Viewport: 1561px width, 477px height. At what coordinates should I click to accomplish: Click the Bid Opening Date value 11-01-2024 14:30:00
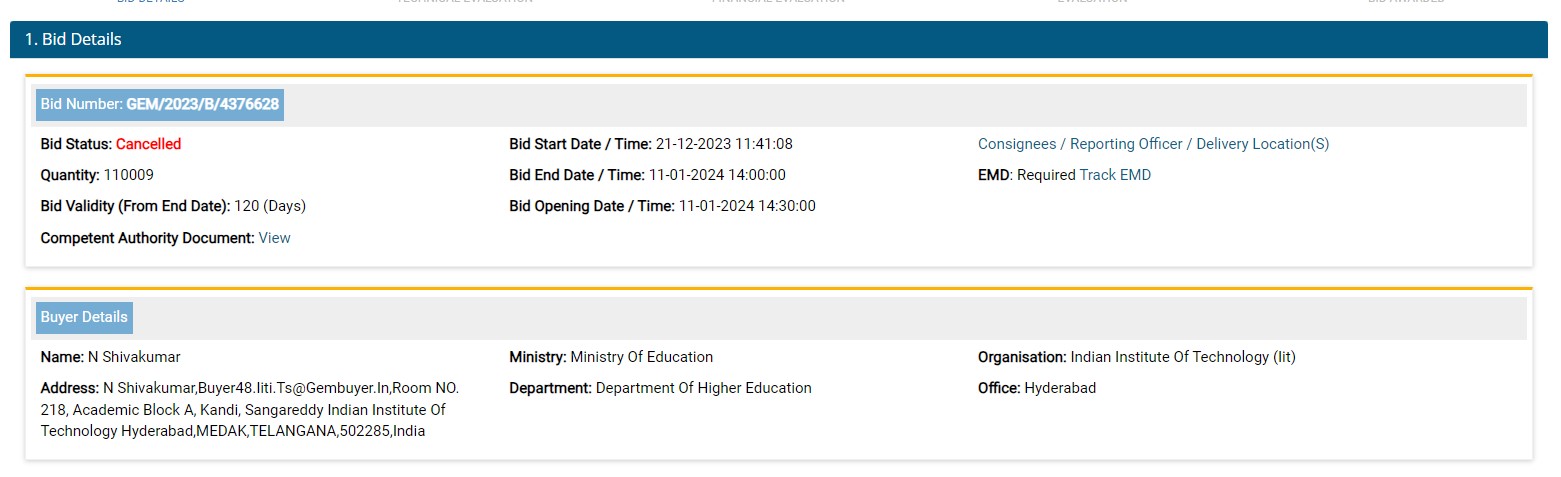tap(747, 206)
